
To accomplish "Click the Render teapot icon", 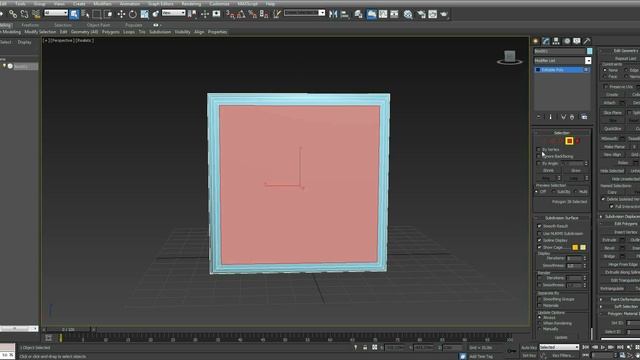I will pyautogui.click(x=444, y=14).
